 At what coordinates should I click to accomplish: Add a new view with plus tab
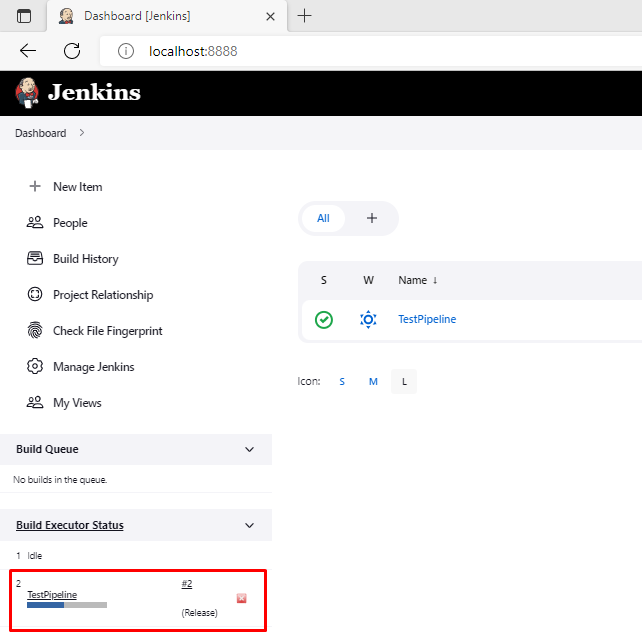pos(372,218)
